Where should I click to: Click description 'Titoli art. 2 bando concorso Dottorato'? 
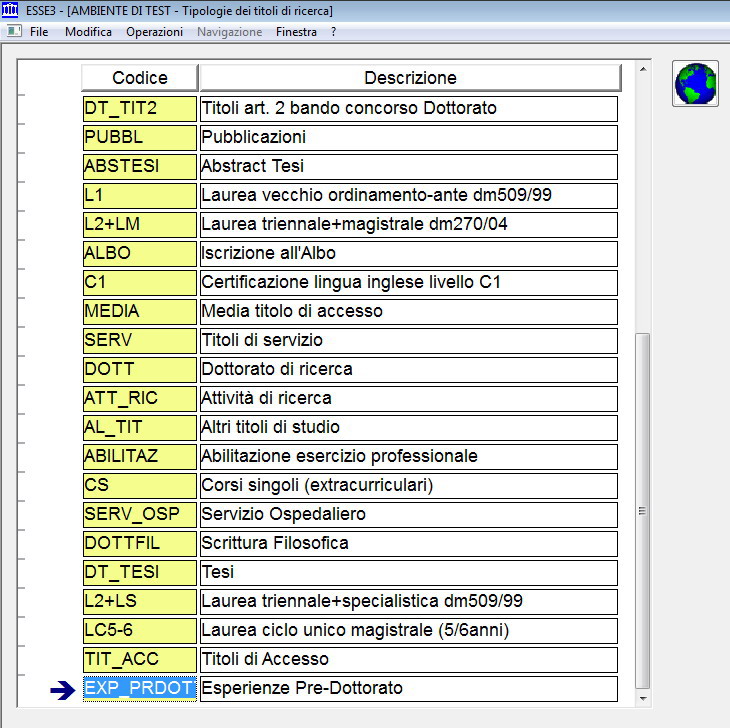(409, 109)
